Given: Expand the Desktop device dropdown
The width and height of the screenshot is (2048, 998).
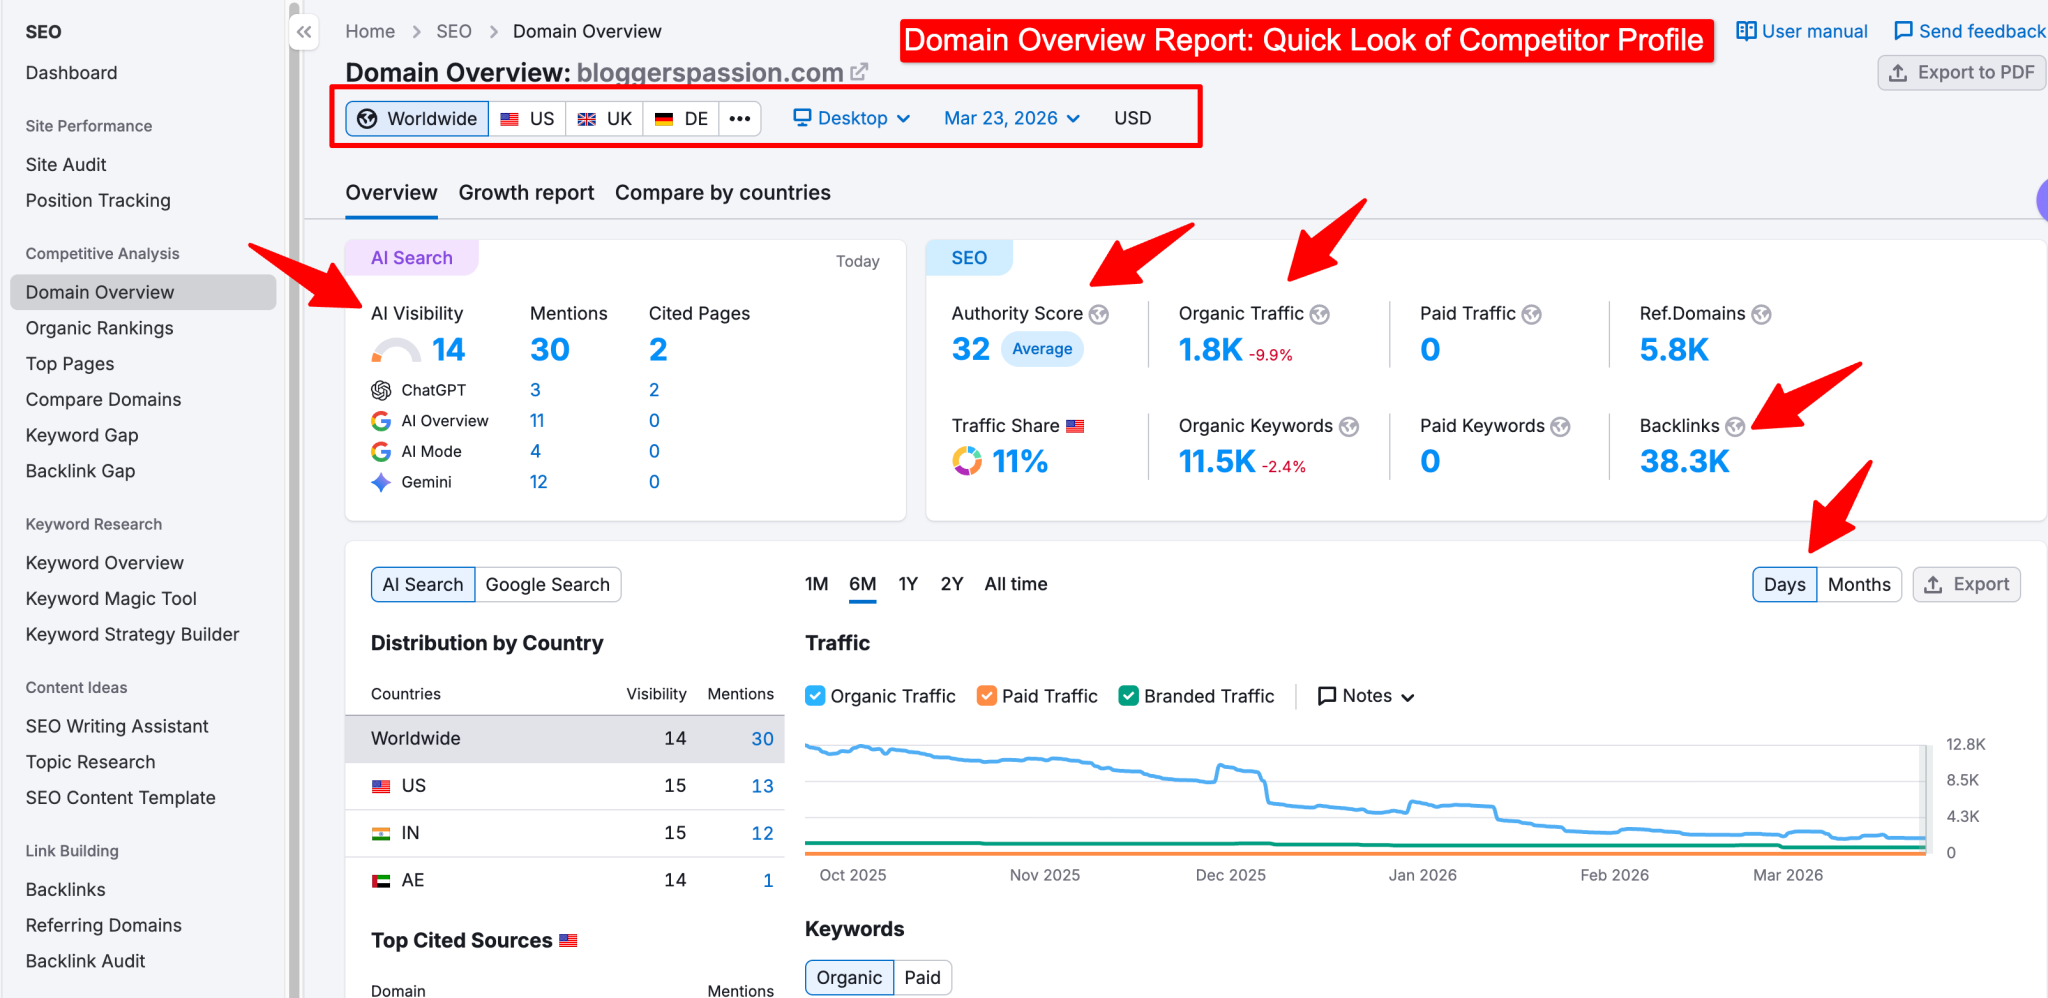Looking at the screenshot, I should point(851,117).
